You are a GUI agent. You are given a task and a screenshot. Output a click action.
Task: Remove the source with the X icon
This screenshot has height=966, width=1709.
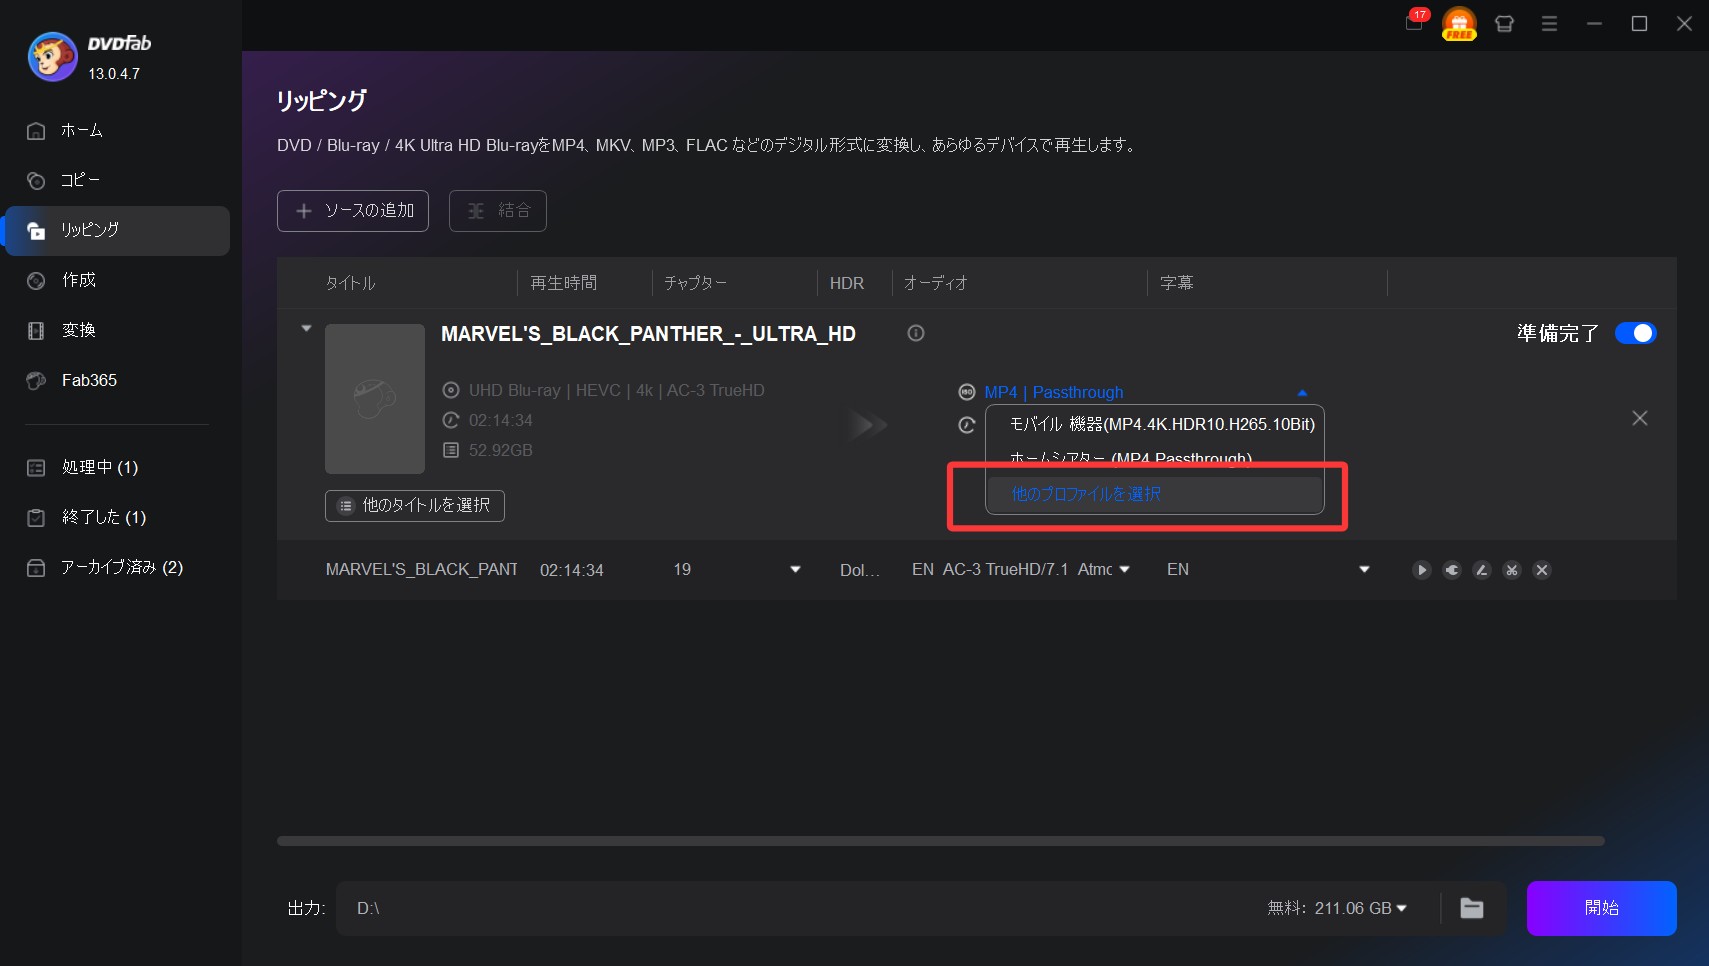(1640, 418)
